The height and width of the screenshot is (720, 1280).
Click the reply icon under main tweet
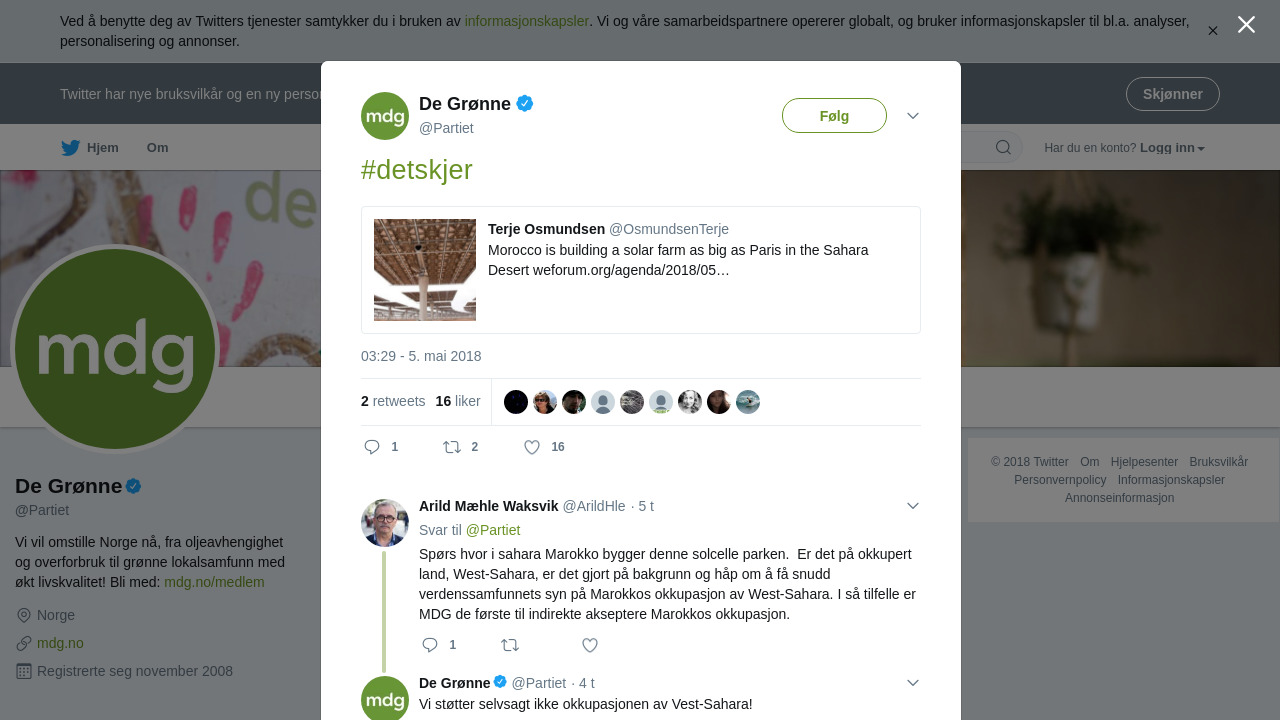[372, 447]
